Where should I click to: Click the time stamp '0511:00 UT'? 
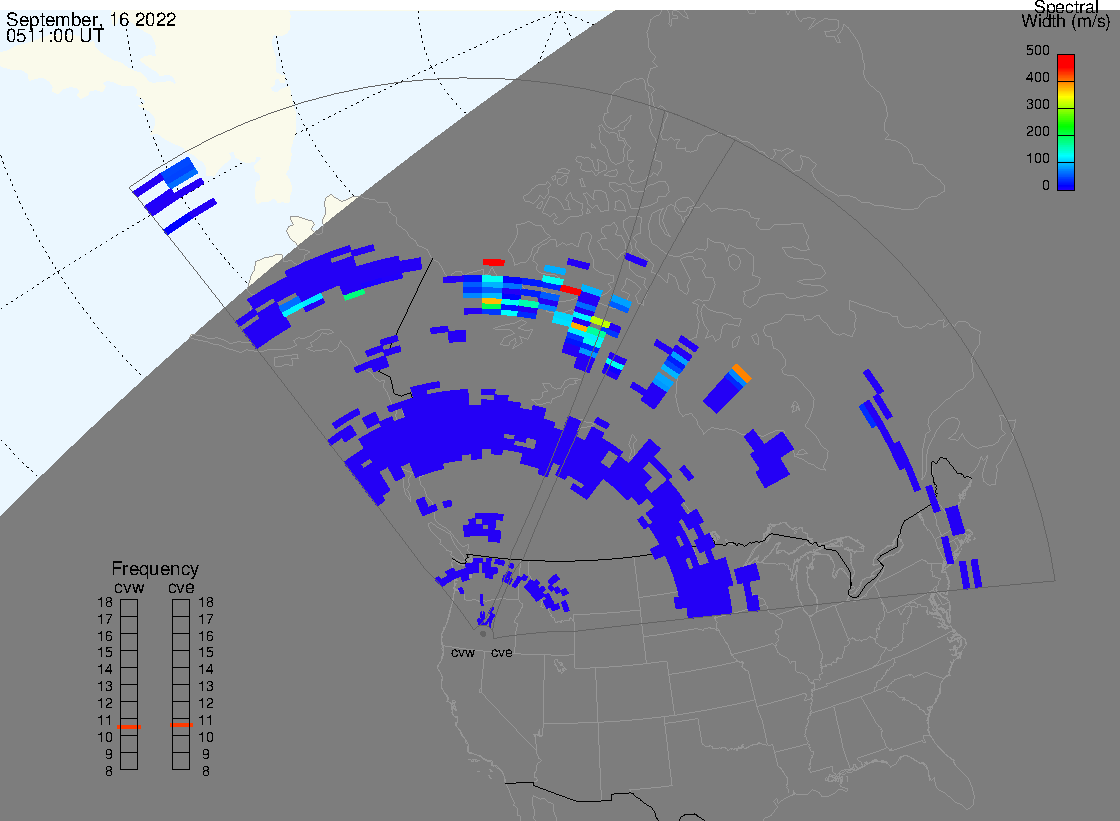point(55,36)
